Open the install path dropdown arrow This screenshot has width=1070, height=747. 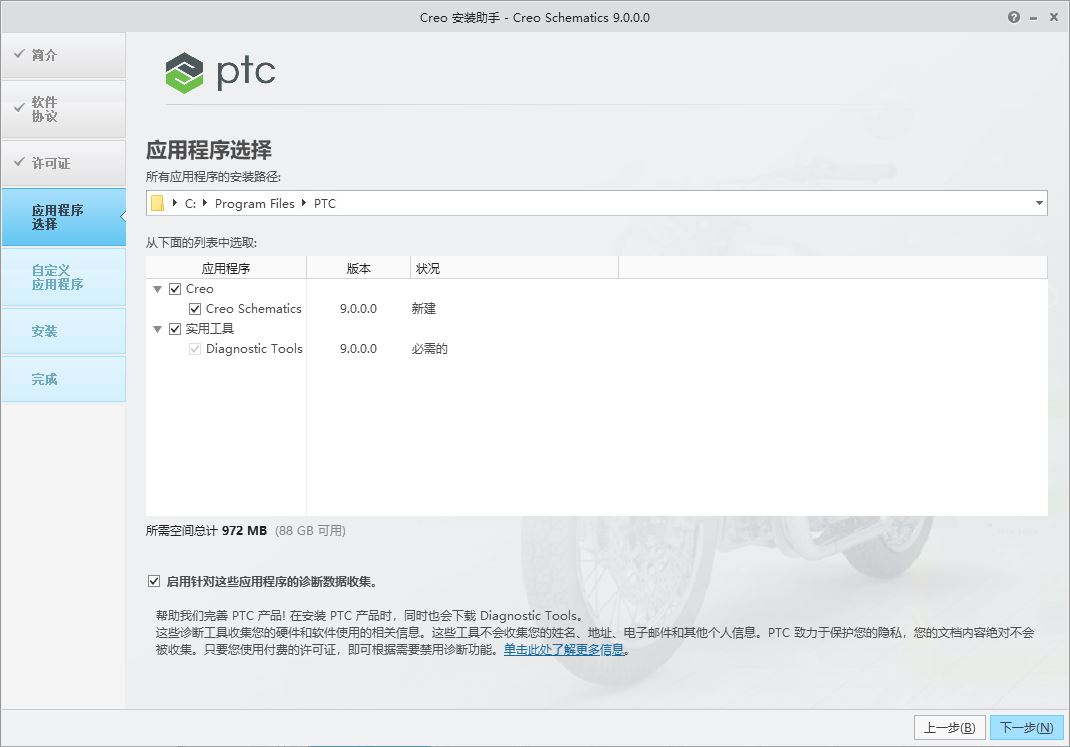pos(1039,203)
